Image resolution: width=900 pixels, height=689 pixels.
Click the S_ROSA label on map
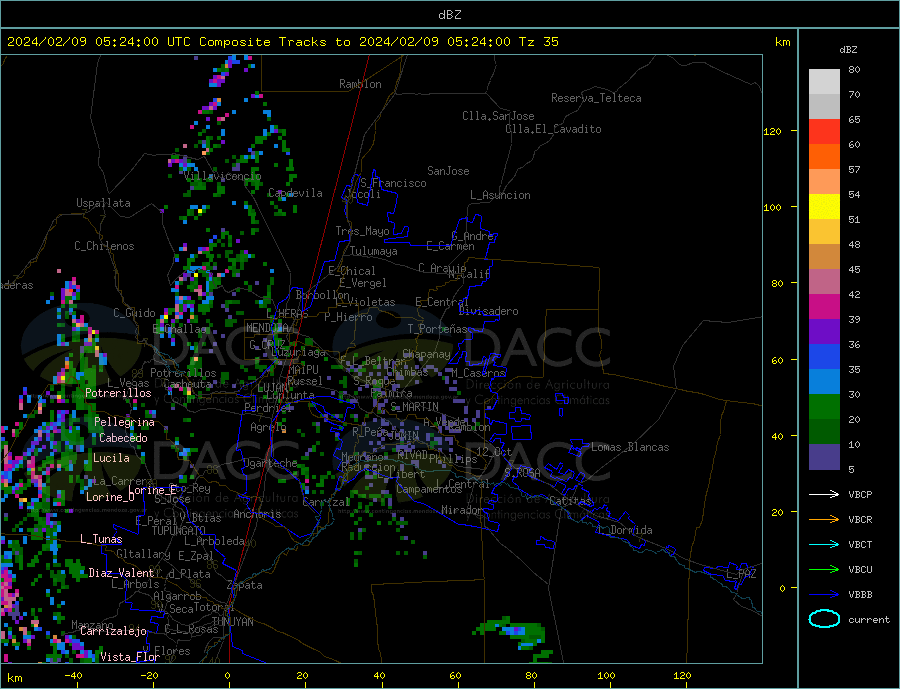[522, 473]
